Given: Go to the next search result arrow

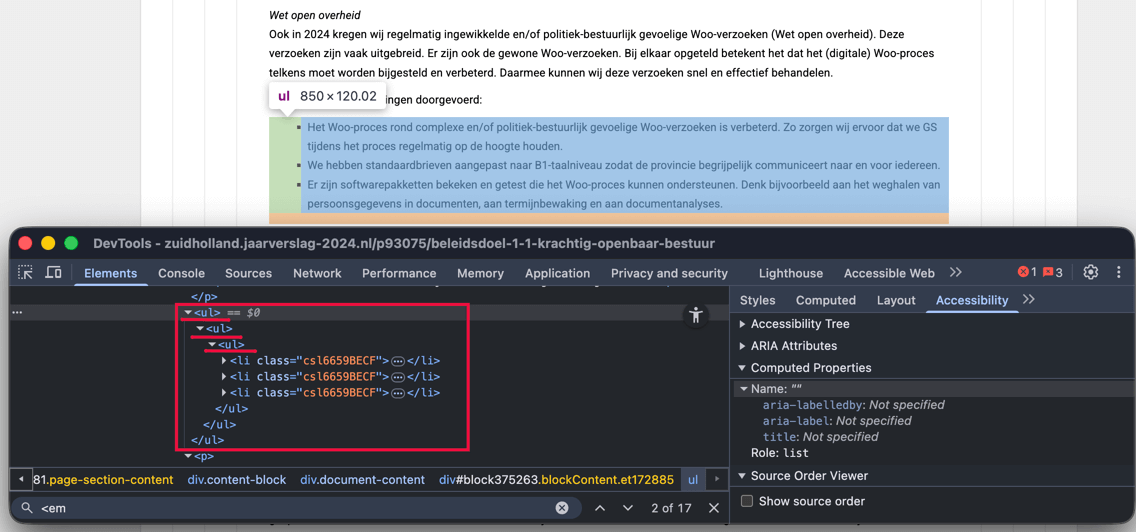Looking at the screenshot, I should [x=628, y=508].
